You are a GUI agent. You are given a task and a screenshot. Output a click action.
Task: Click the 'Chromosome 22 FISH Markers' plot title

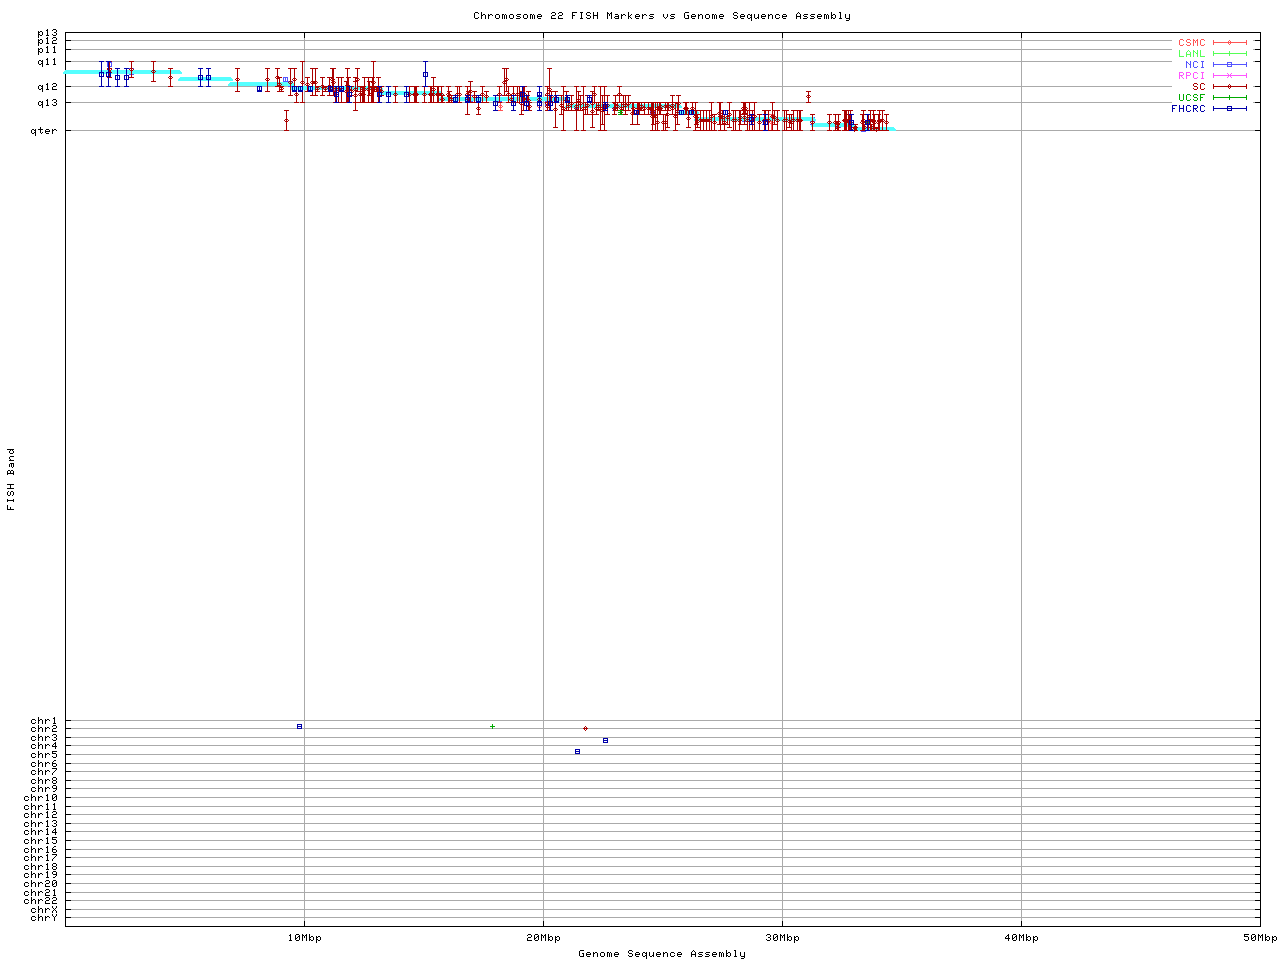click(661, 16)
